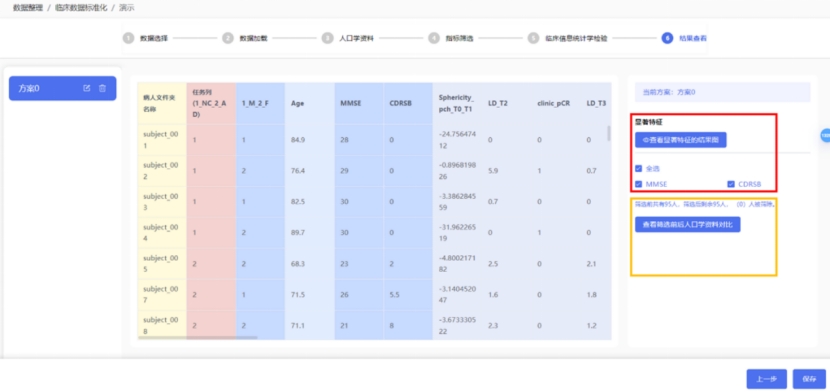Click Sphericity value -24.75647412
The width and height of the screenshot is (830, 392).
point(457,140)
